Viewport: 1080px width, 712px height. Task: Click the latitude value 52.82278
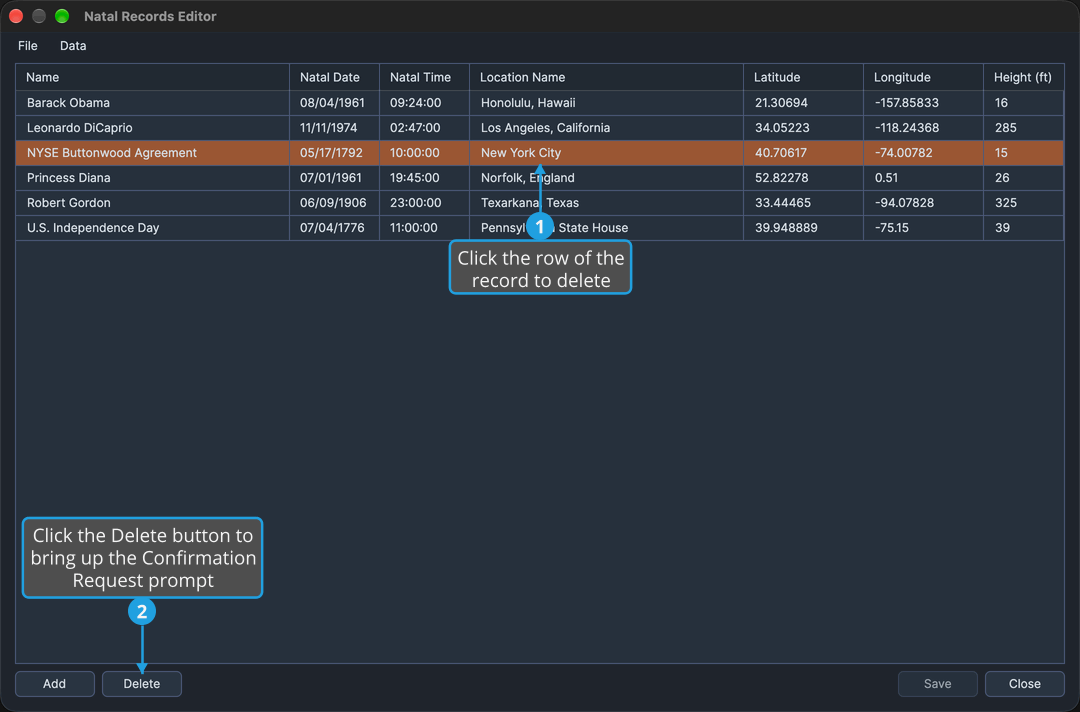[803, 178]
